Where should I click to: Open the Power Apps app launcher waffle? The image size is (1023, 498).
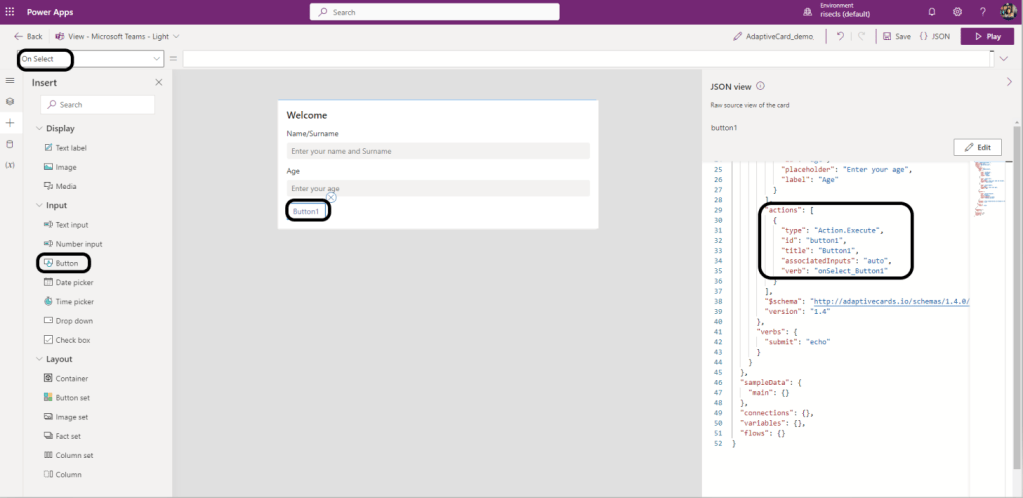click(x=10, y=12)
